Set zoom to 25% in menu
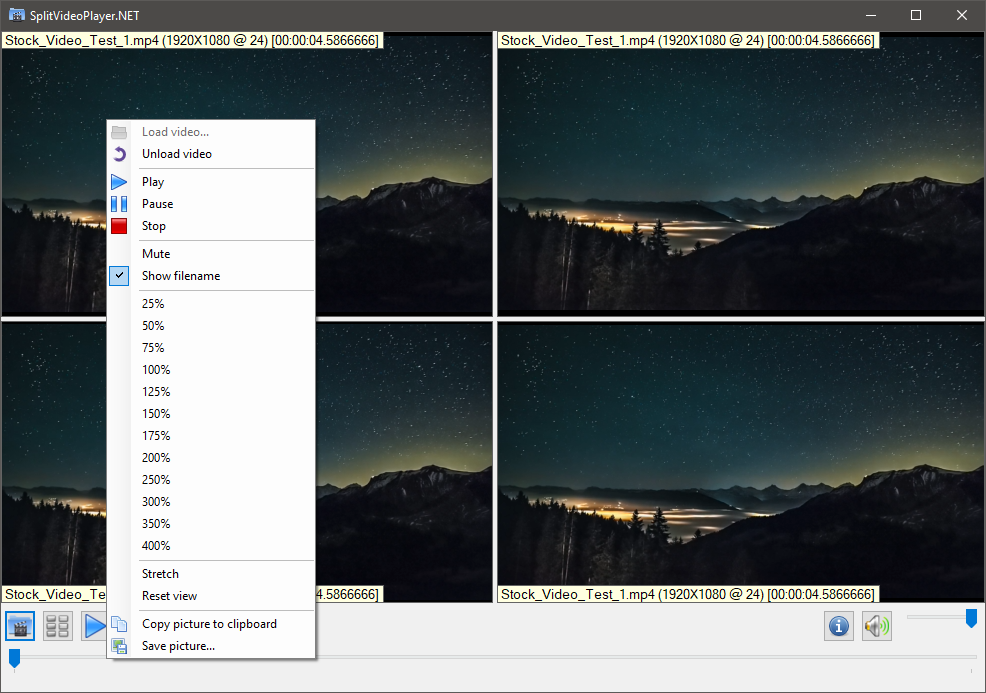986x693 pixels. [x=153, y=304]
